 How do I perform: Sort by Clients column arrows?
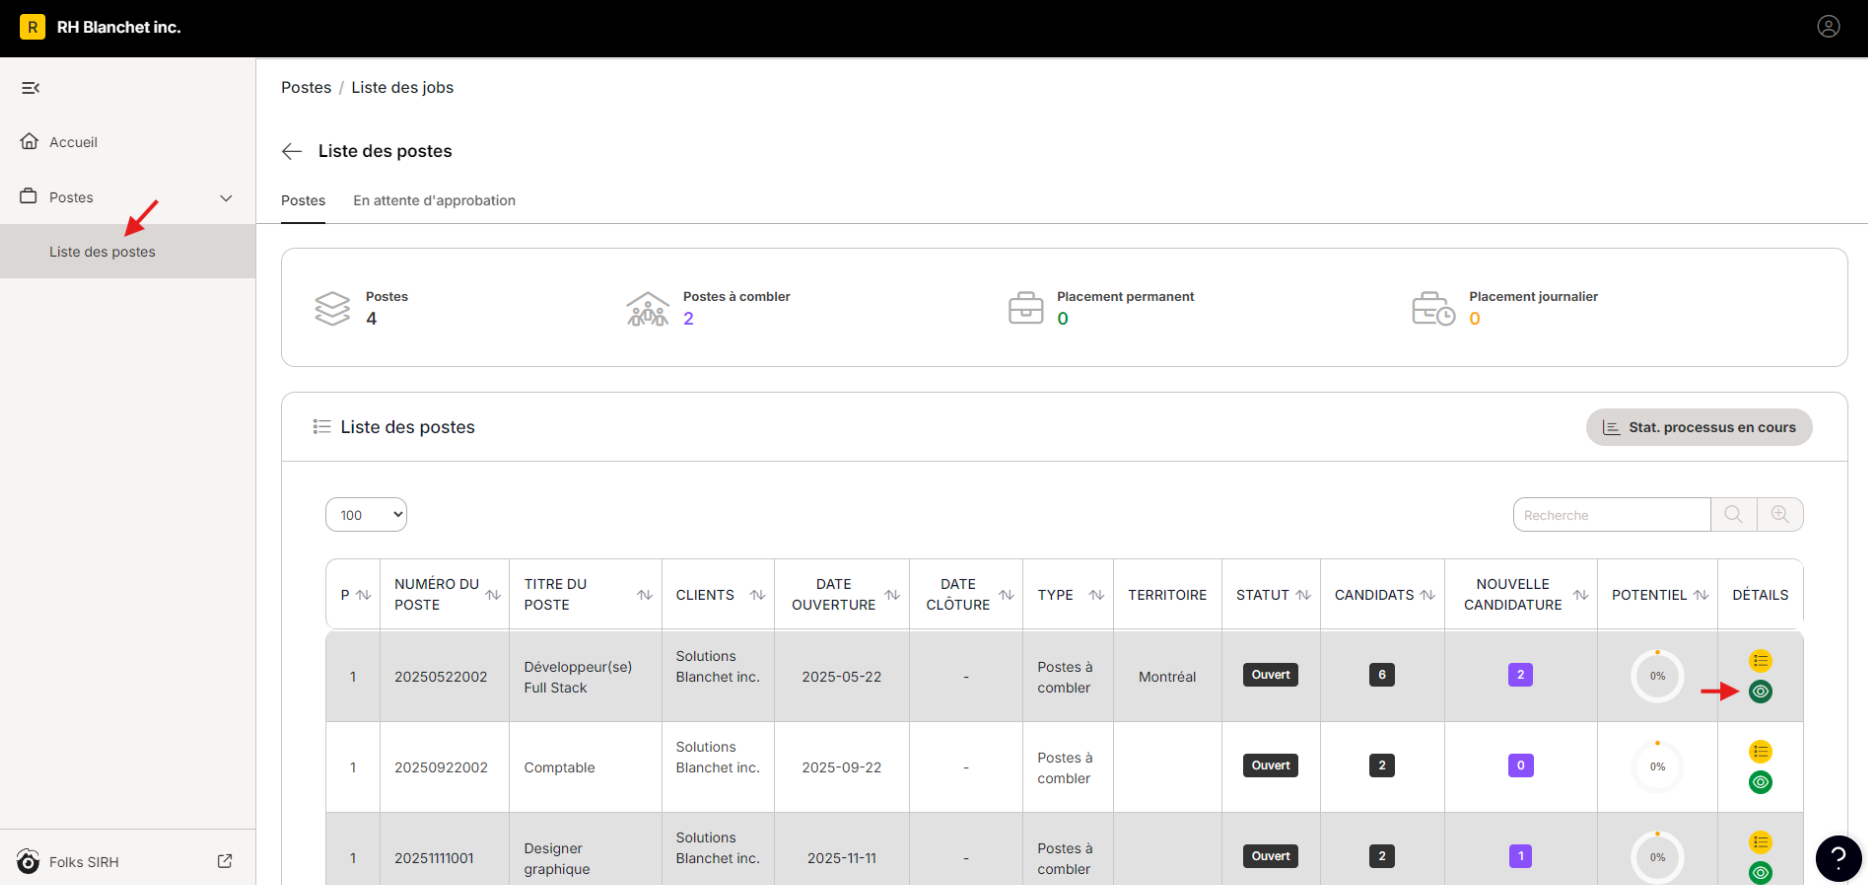tap(758, 595)
